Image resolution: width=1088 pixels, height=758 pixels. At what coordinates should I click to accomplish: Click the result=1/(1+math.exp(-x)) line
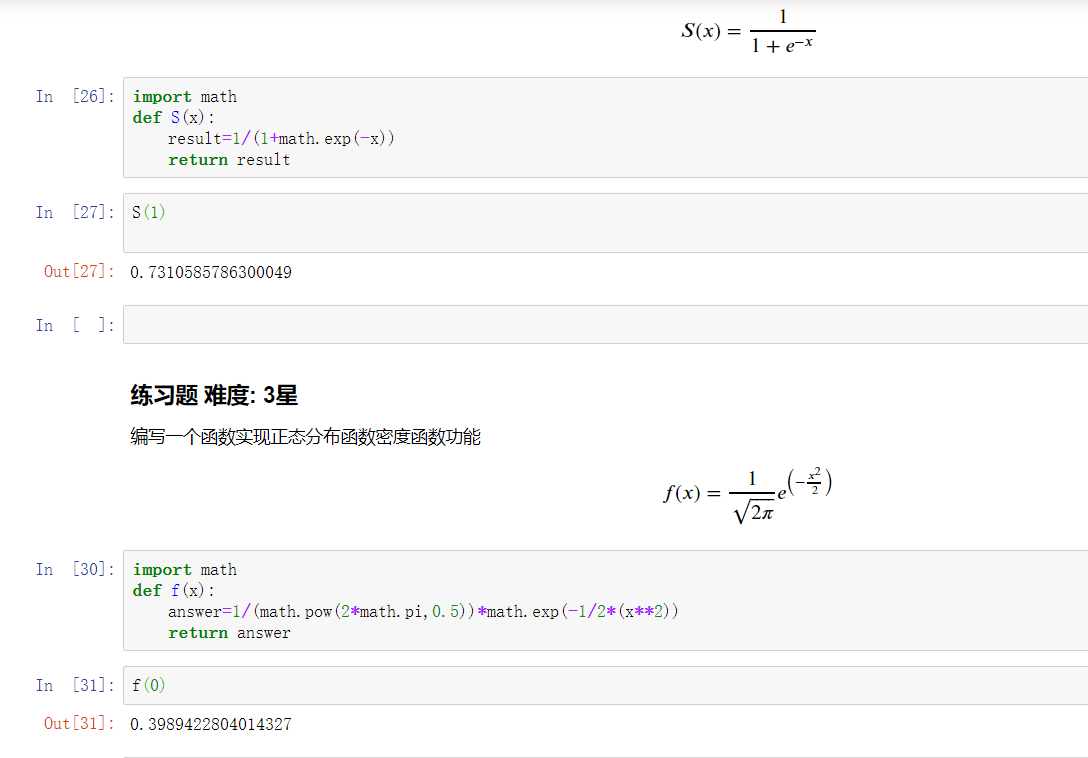click(281, 139)
